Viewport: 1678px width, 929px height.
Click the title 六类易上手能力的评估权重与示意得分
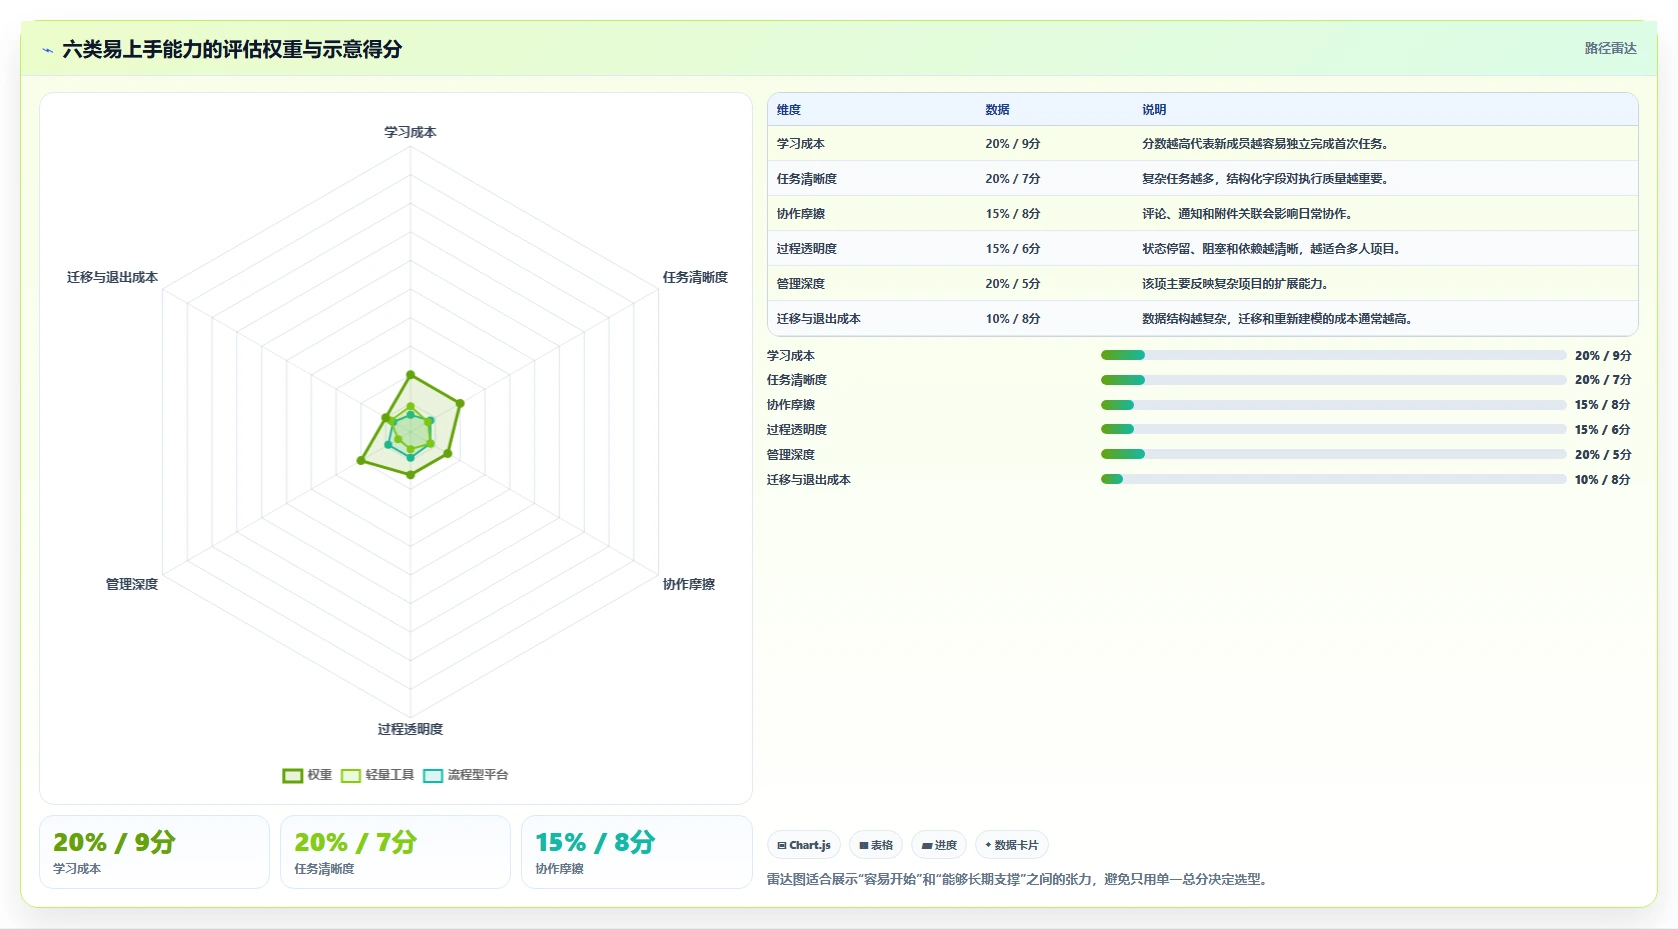coord(232,49)
